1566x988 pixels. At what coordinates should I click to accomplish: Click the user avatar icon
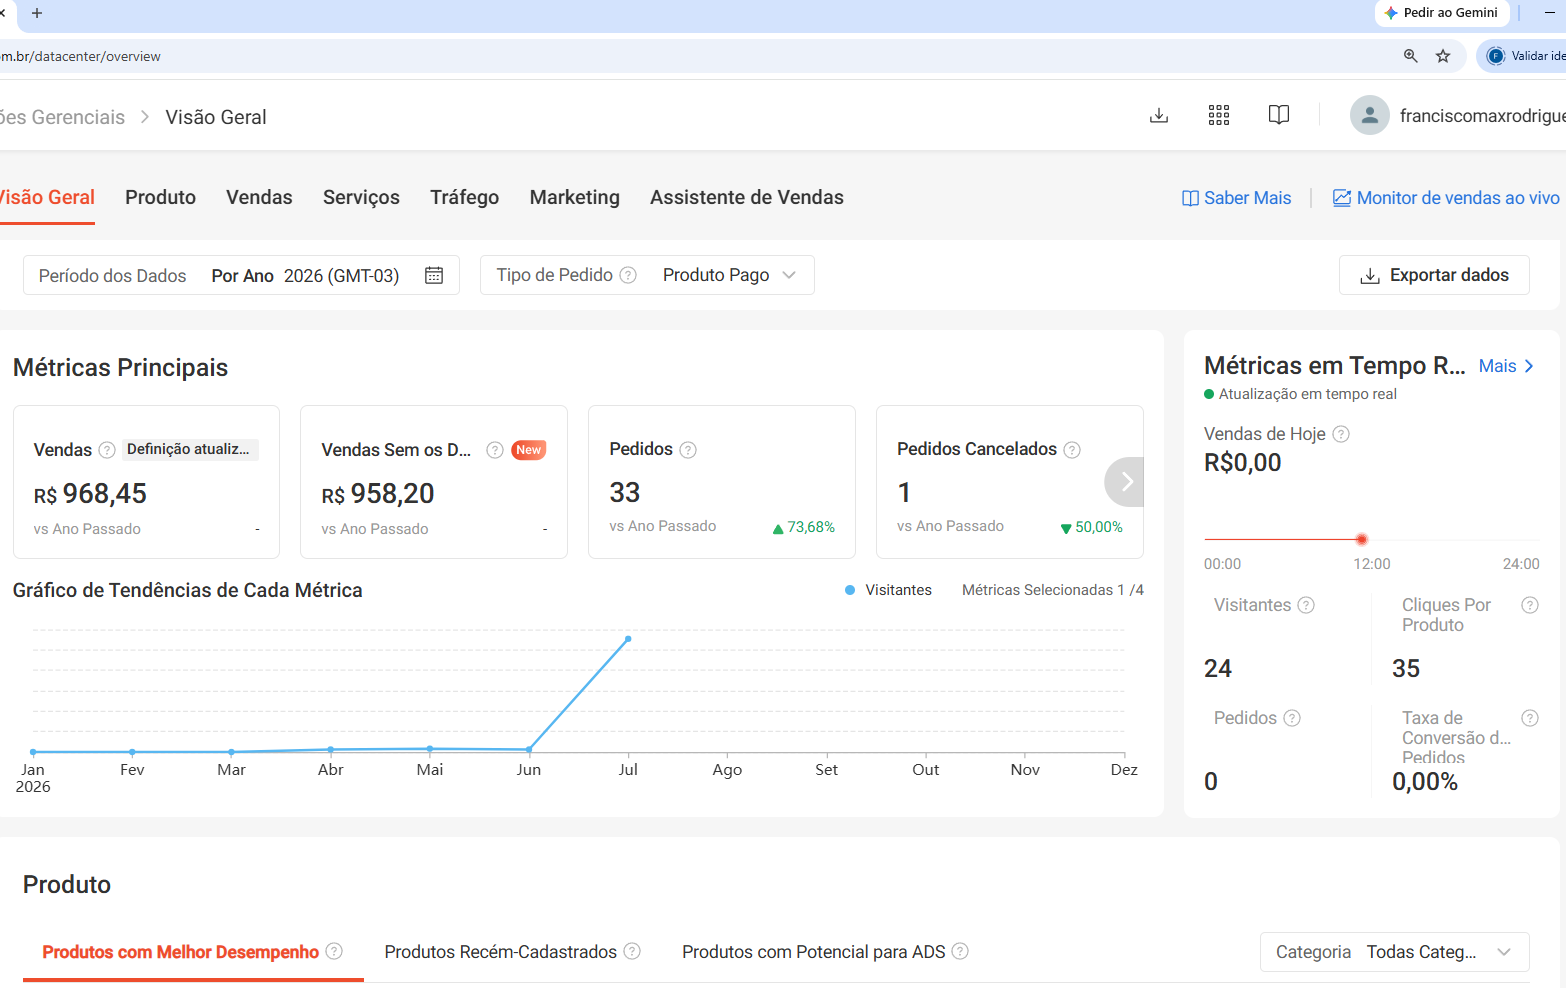pos(1370,116)
